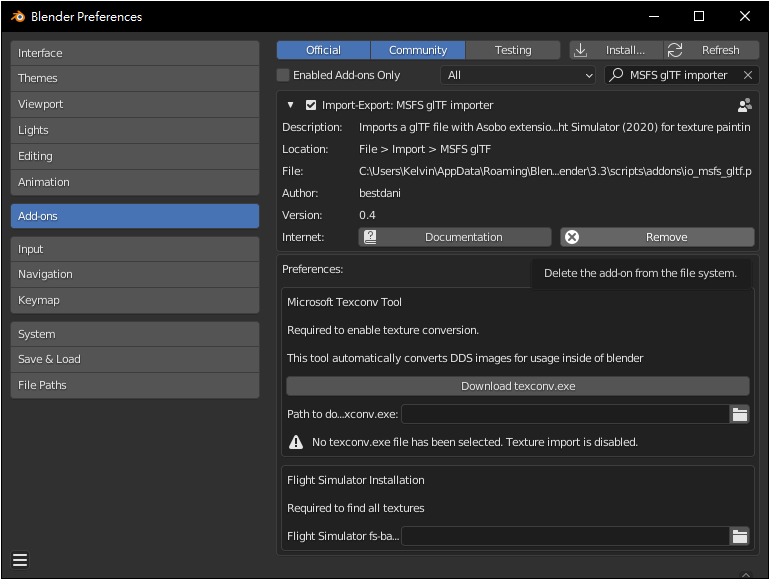Screen dimensions: 770x580
Task: Open the Input preferences section
Action: point(135,249)
